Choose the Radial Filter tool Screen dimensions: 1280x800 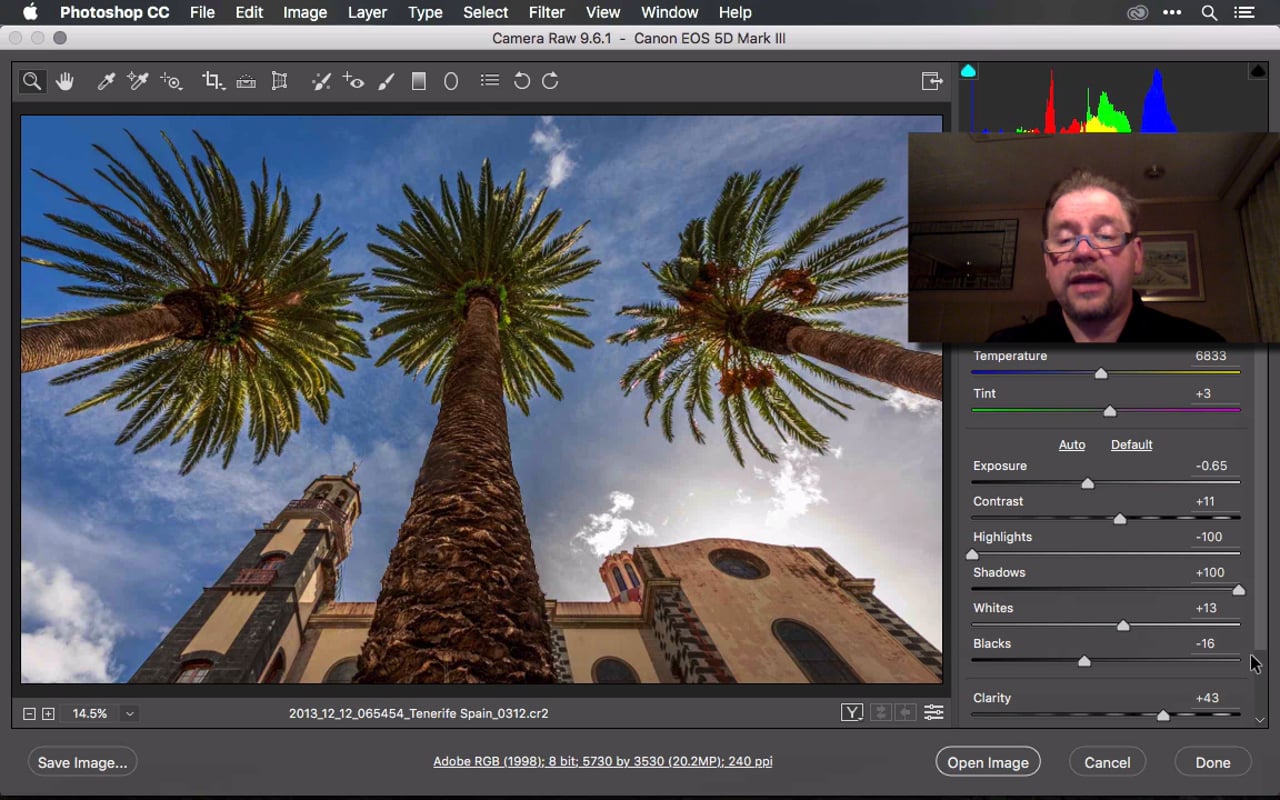click(x=451, y=81)
